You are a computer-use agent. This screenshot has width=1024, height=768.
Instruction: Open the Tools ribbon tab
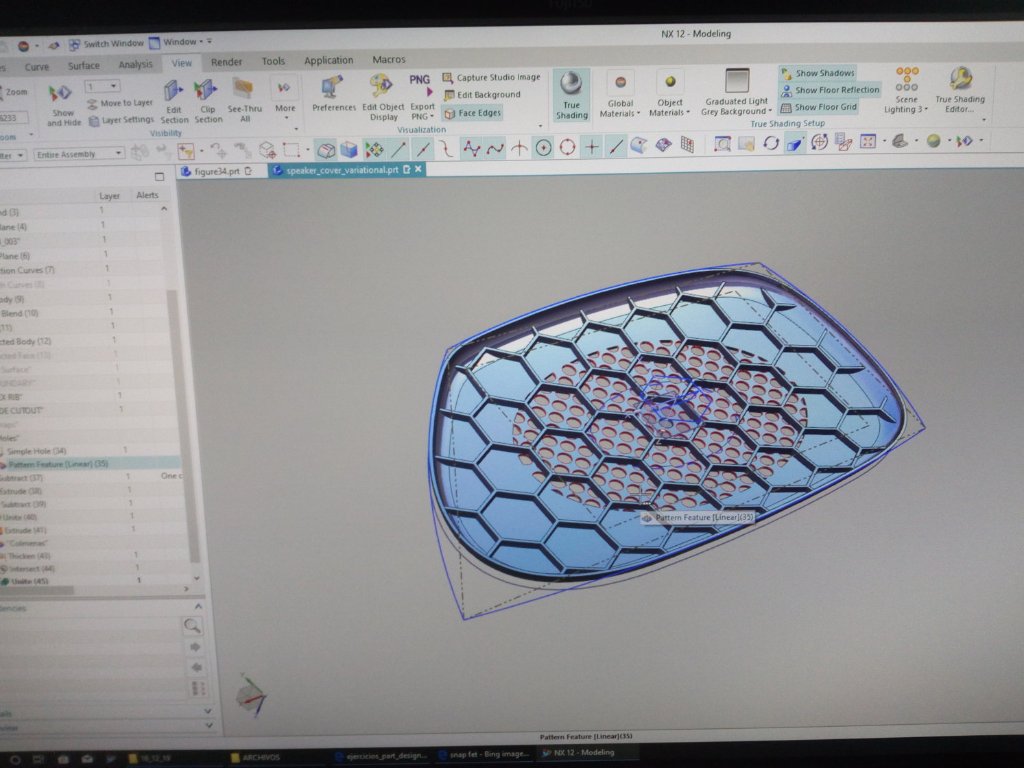click(x=273, y=61)
